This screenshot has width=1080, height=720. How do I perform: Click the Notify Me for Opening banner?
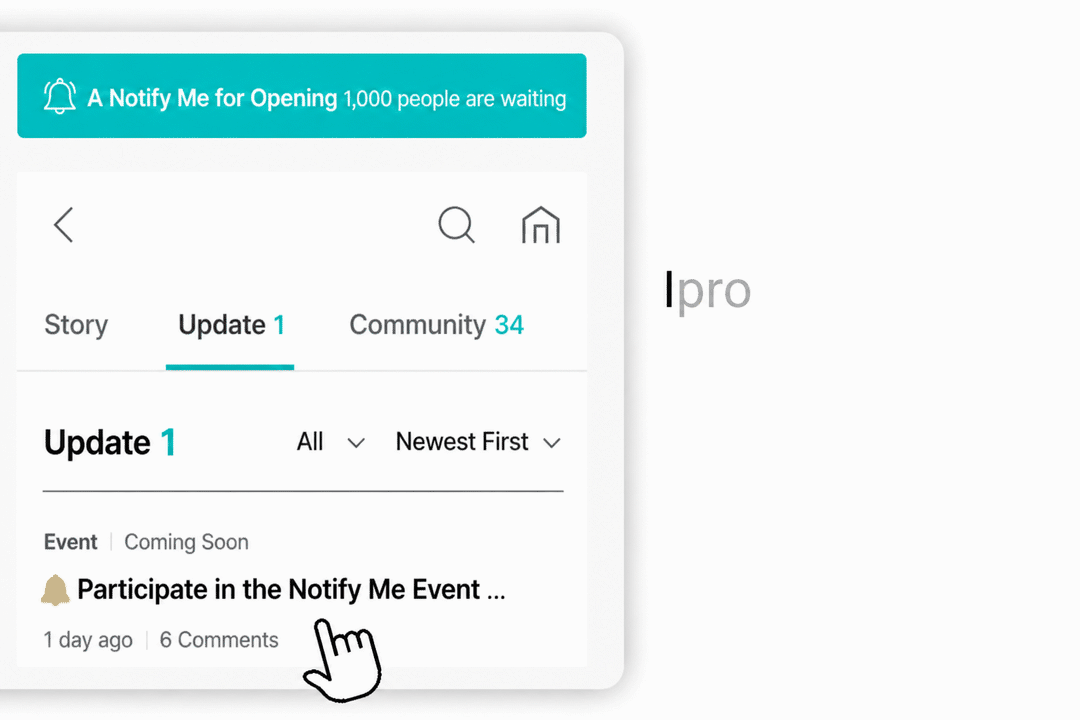click(x=302, y=96)
